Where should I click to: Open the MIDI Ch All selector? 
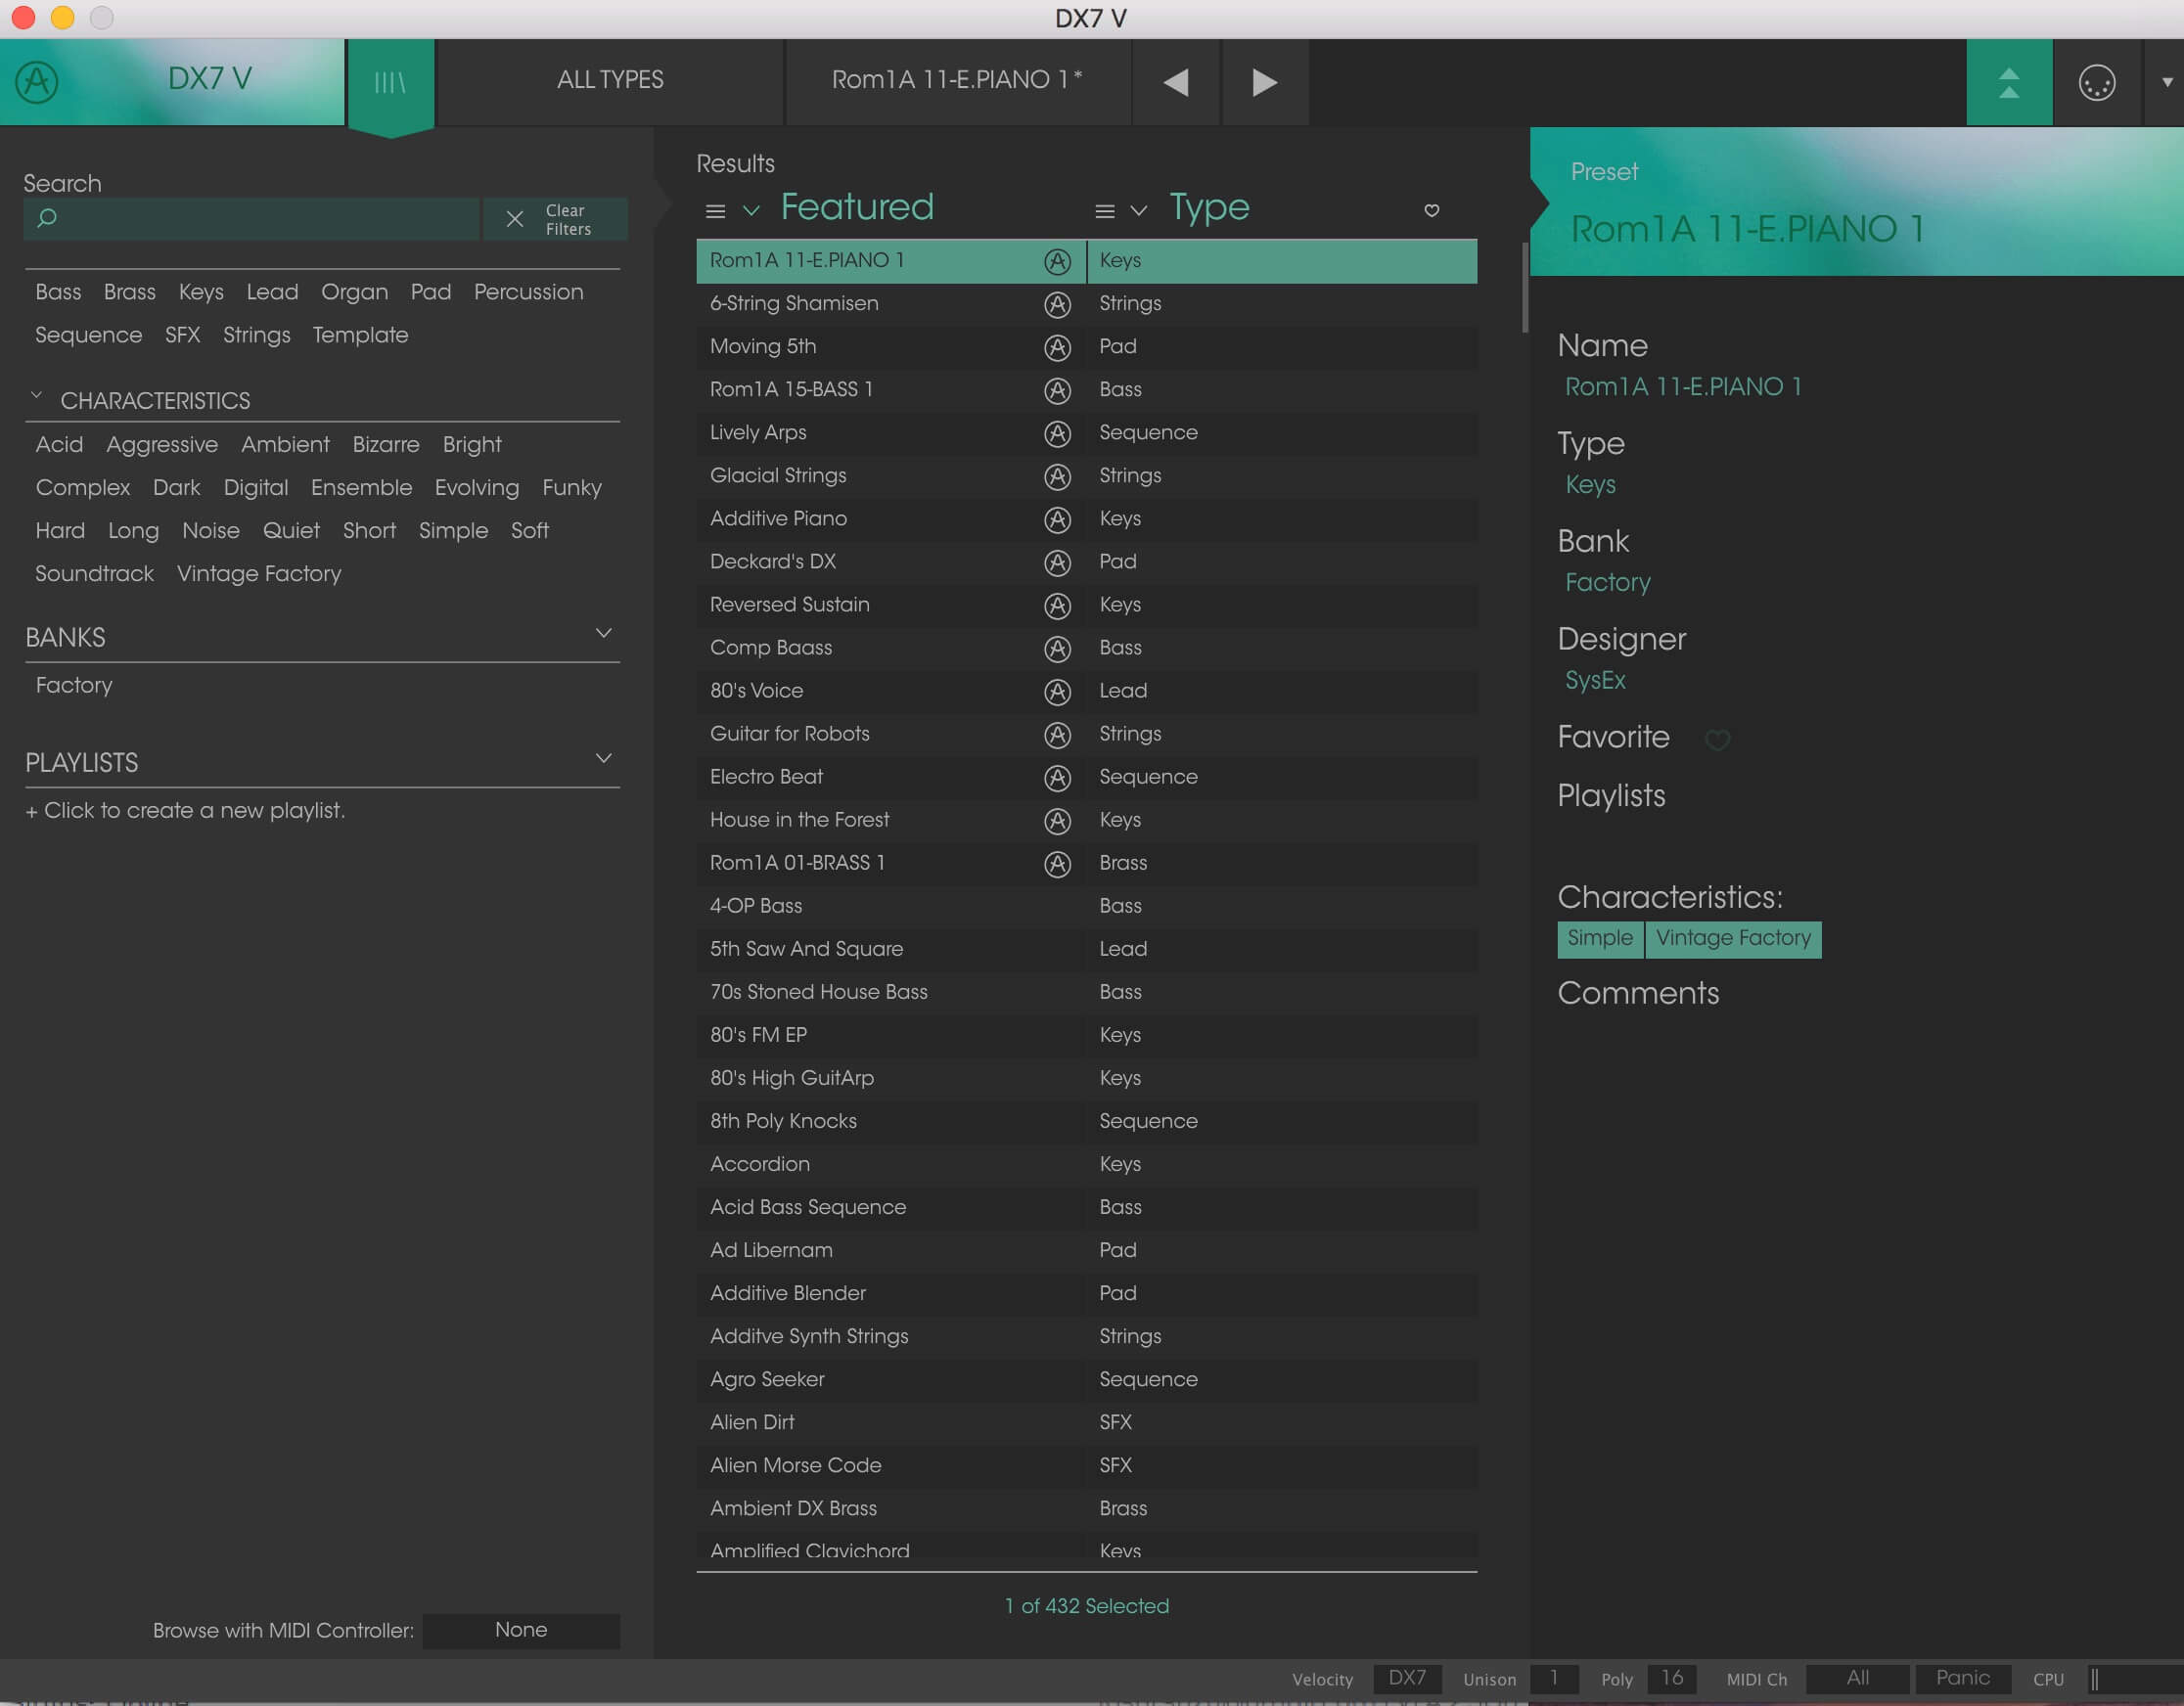1857,1678
